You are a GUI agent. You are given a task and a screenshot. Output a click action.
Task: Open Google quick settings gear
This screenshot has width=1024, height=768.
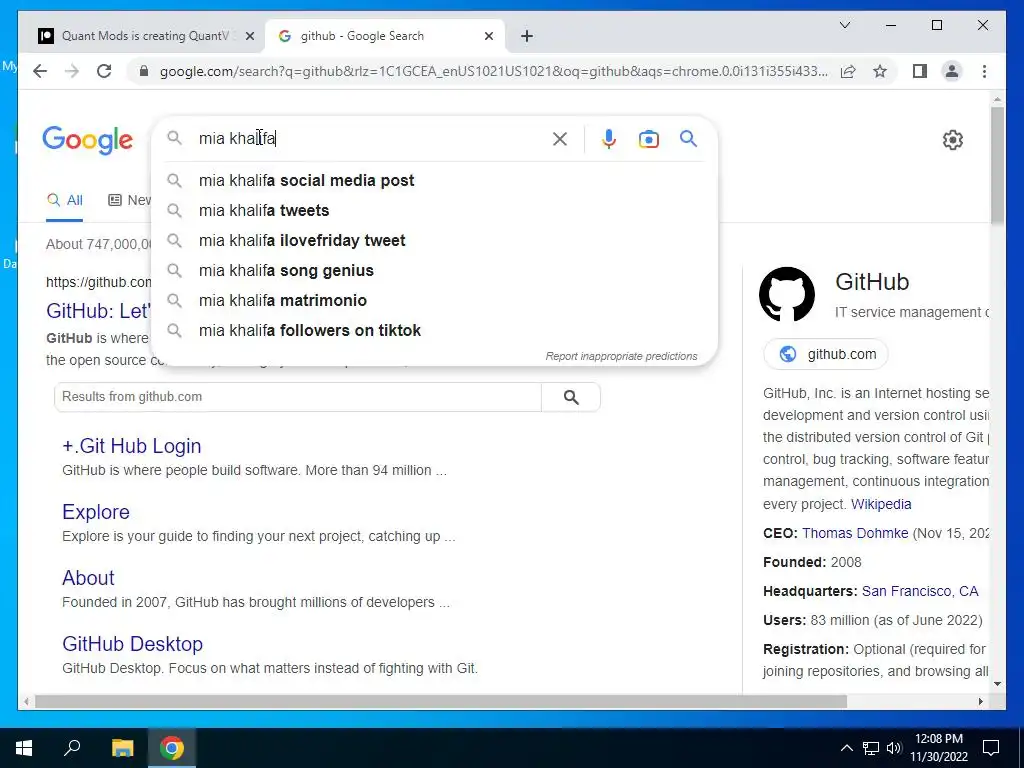pos(952,140)
